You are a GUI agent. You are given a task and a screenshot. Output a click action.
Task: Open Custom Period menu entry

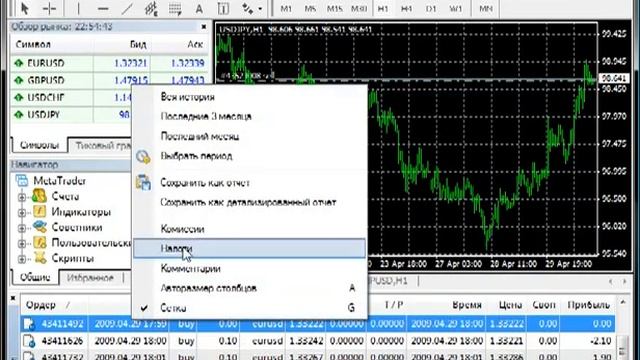point(250,156)
